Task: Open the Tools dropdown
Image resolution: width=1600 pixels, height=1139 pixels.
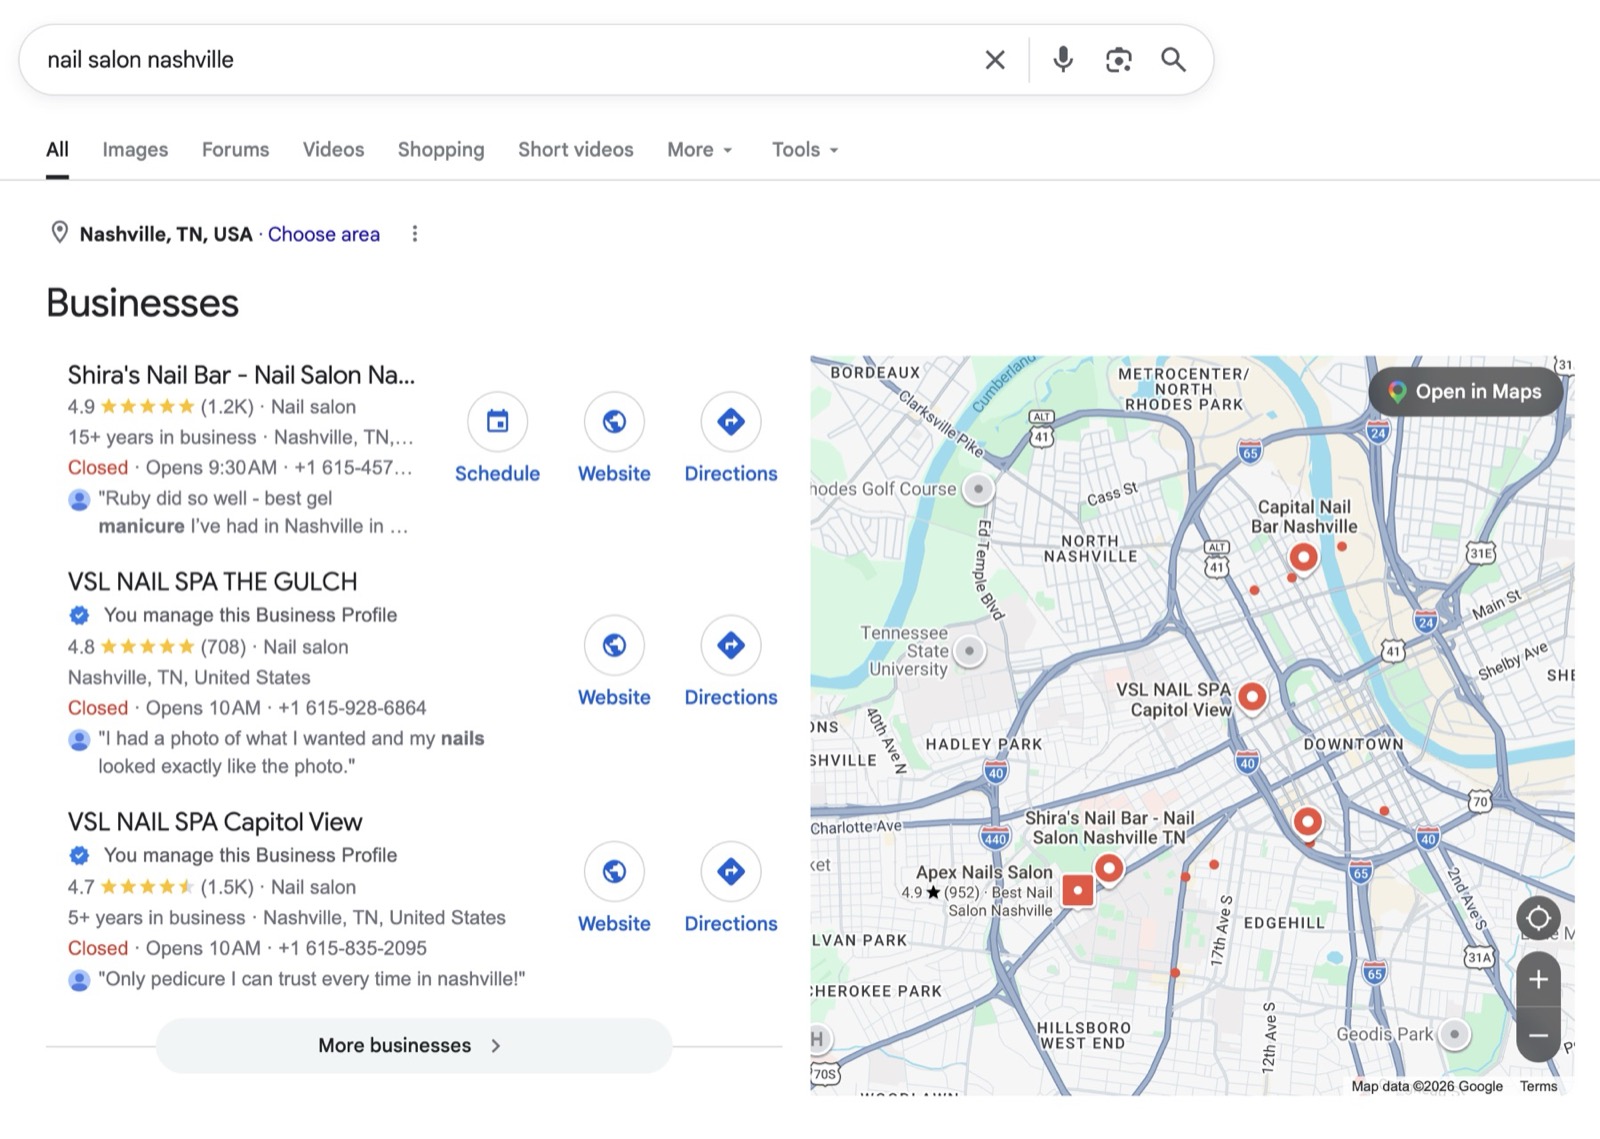Action: point(805,150)
